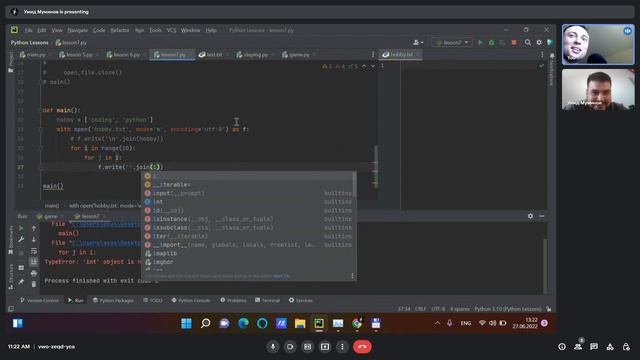This screenshot has height=360, width=640.
Task: Print the Run console output
Action: point(34,273)
